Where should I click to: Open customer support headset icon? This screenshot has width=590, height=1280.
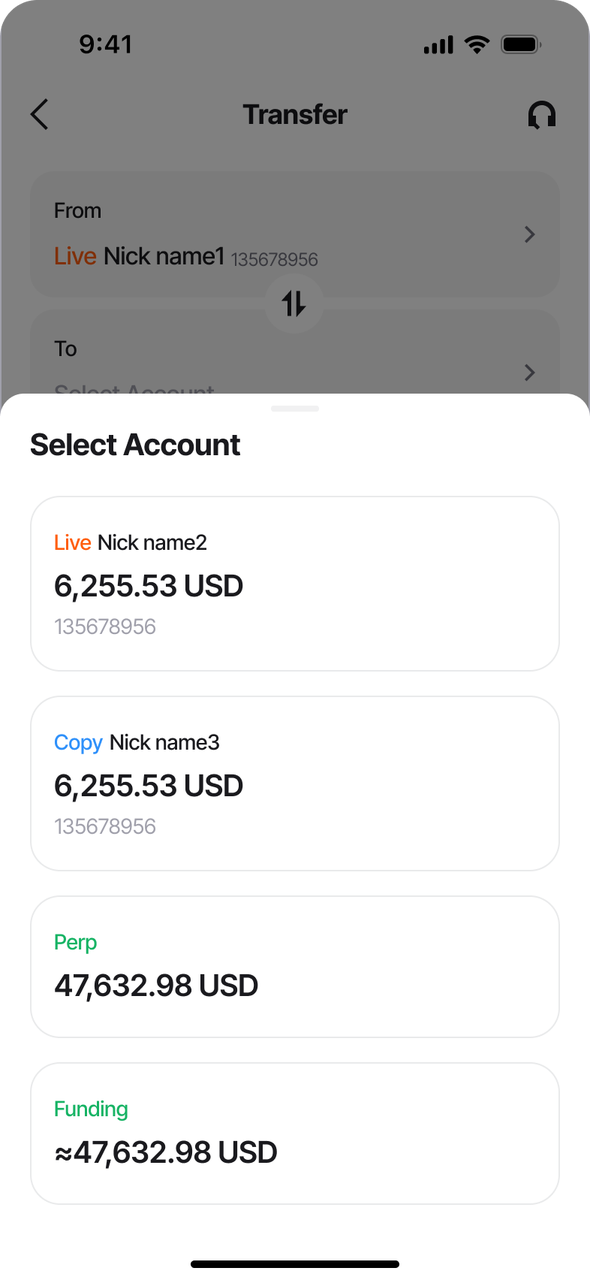point(542,115)
